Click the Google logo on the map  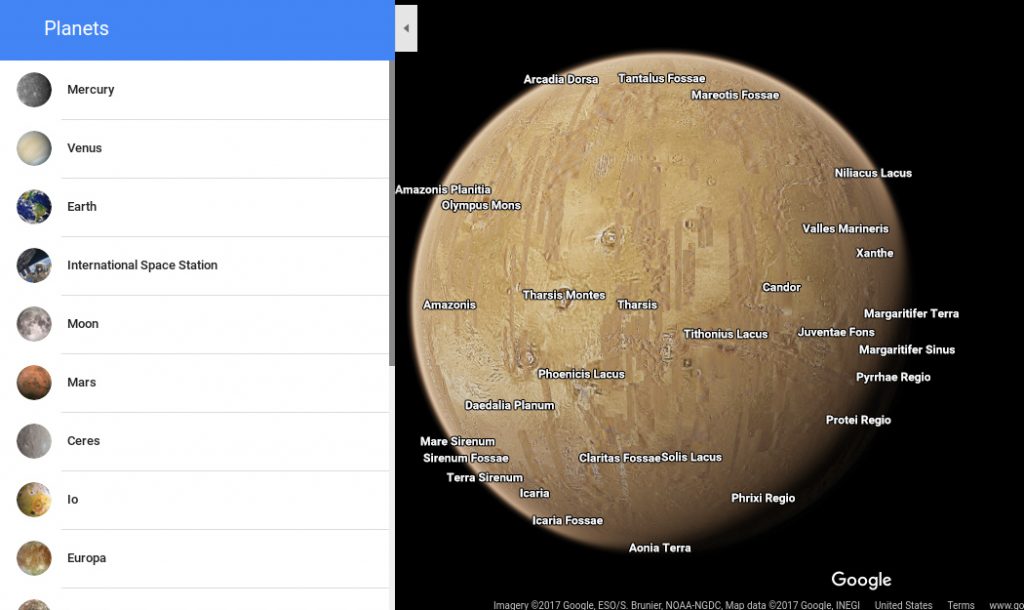tap(861, 579)
